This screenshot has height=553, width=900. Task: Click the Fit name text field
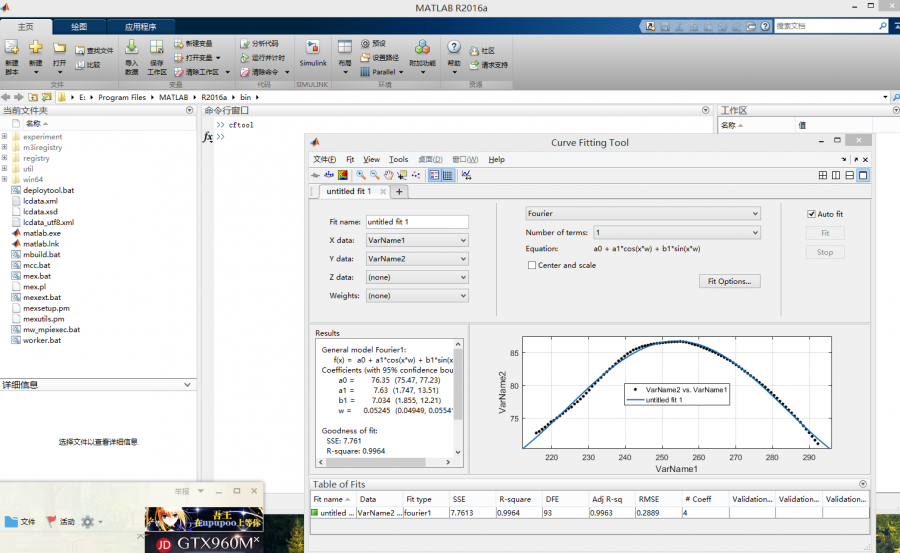(416, 222)
